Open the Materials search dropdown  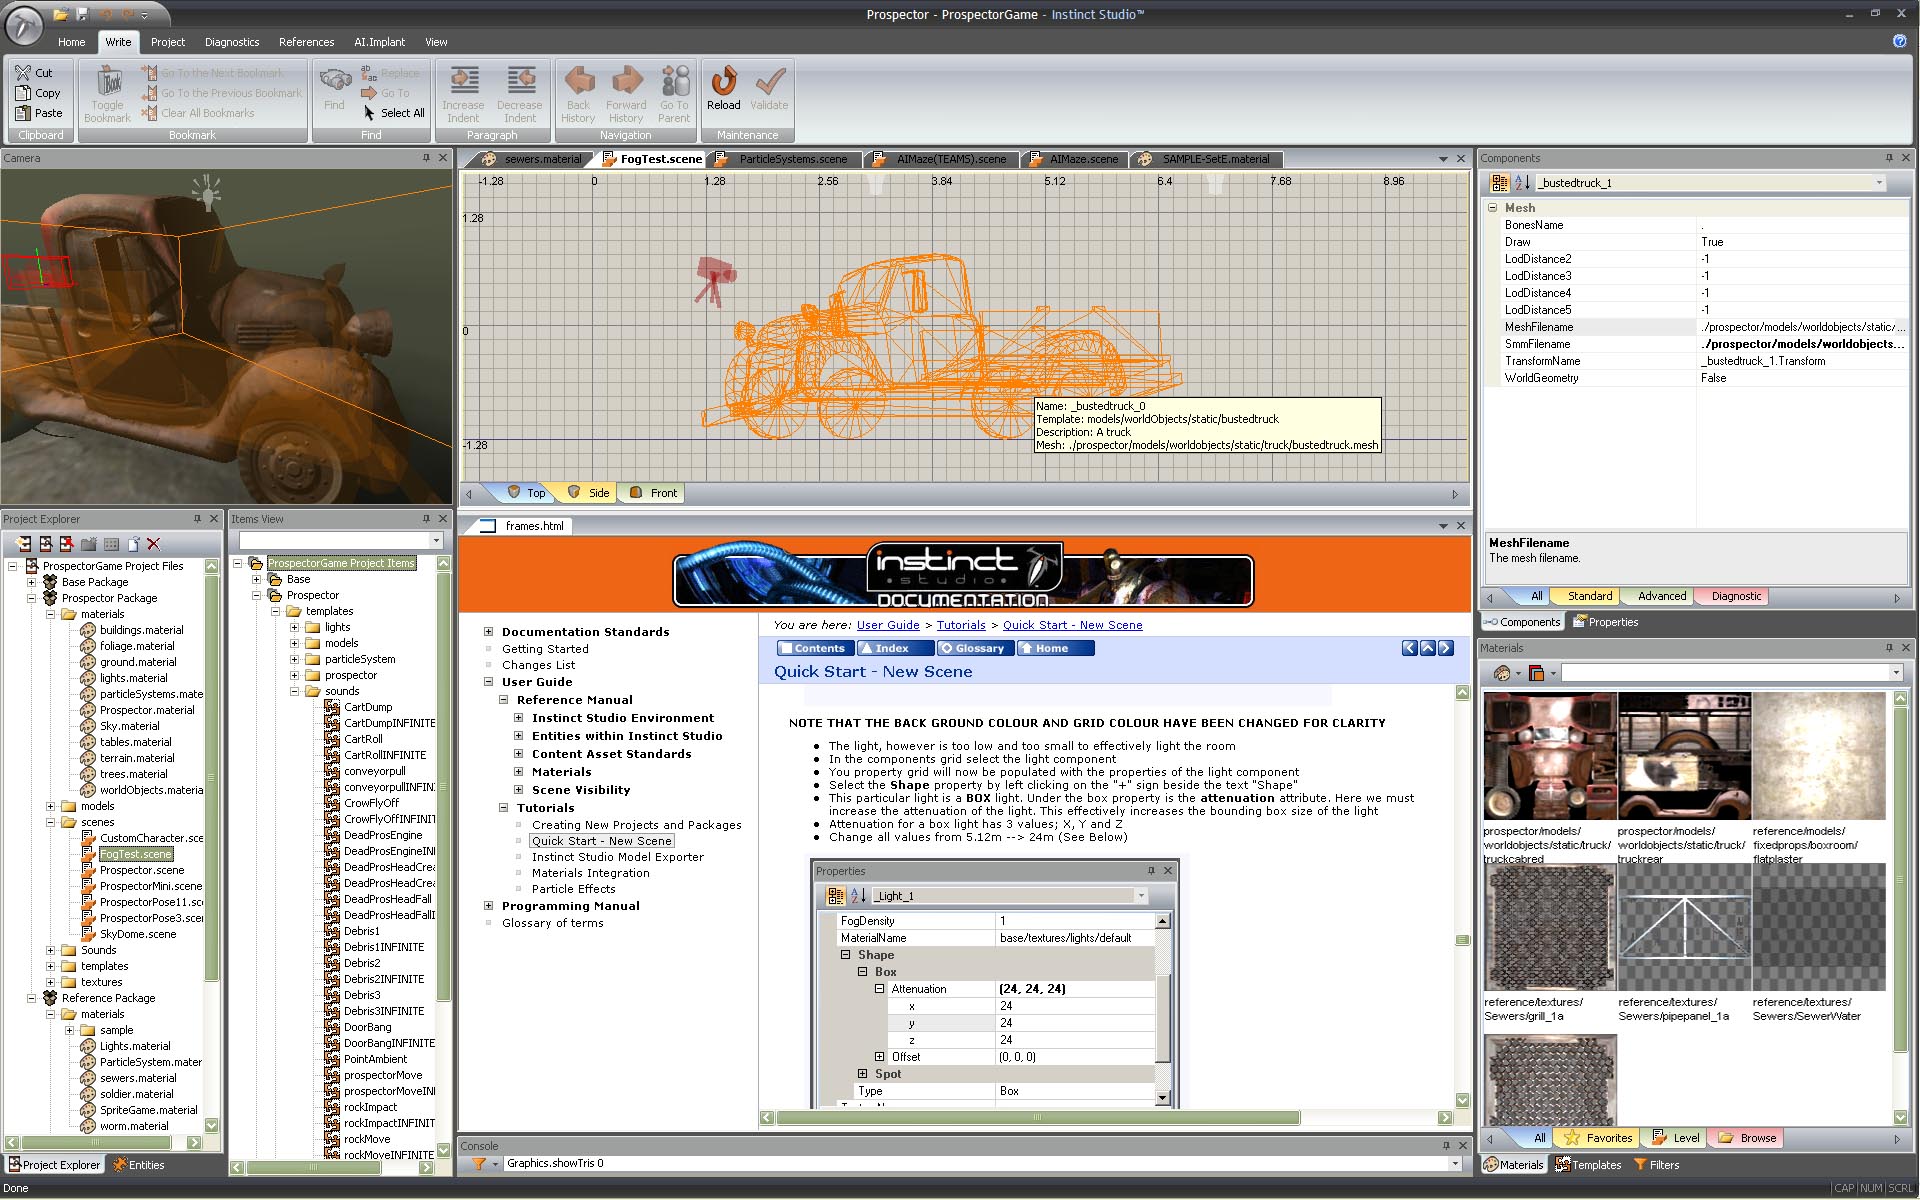click(x=1895, y=673)
